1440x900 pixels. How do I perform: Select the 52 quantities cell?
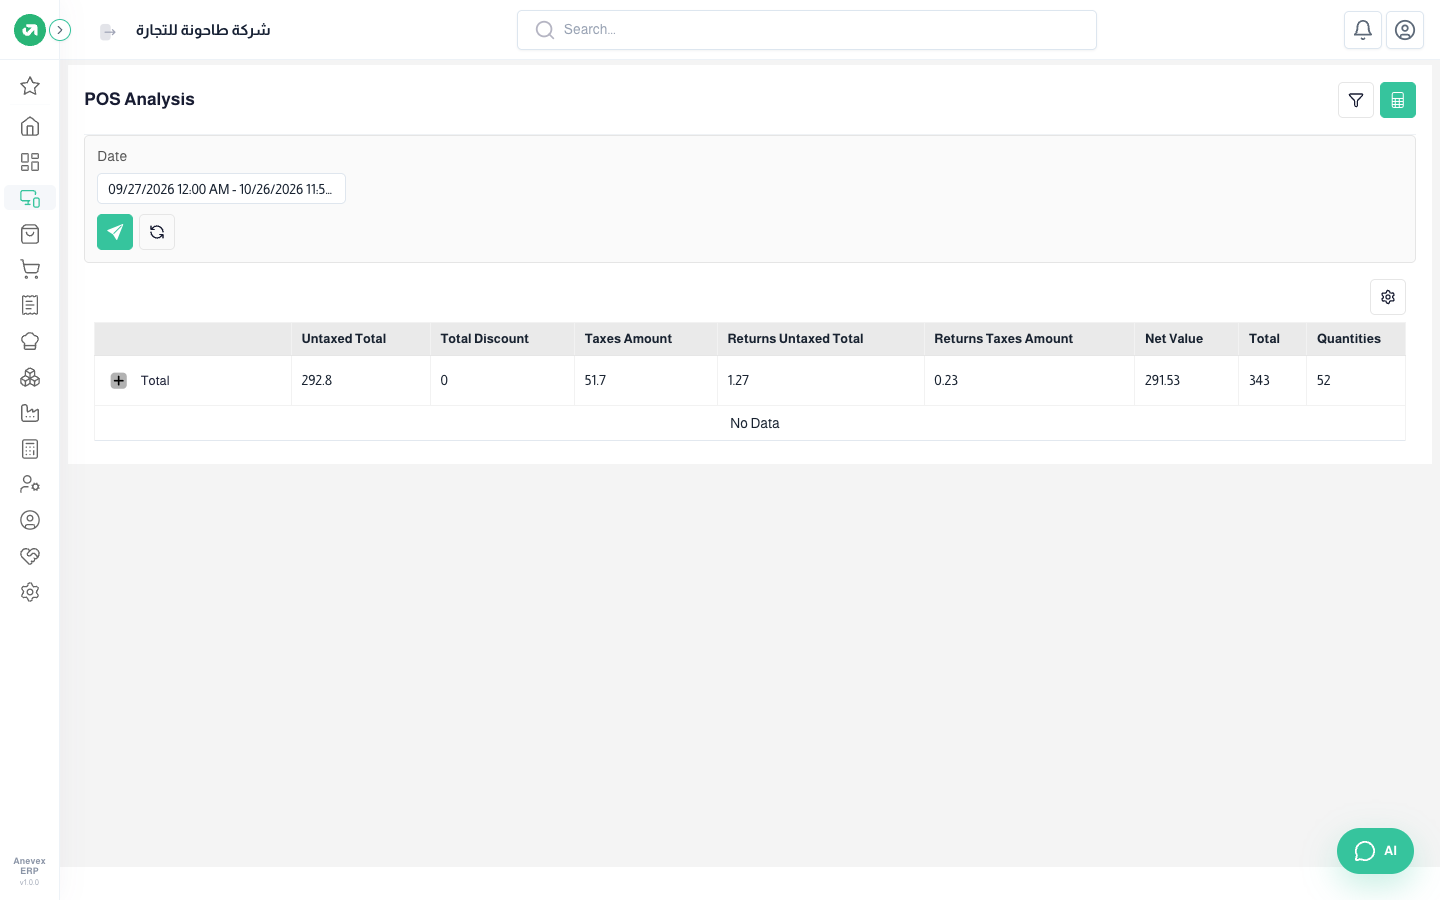[x=1355, y=380]
